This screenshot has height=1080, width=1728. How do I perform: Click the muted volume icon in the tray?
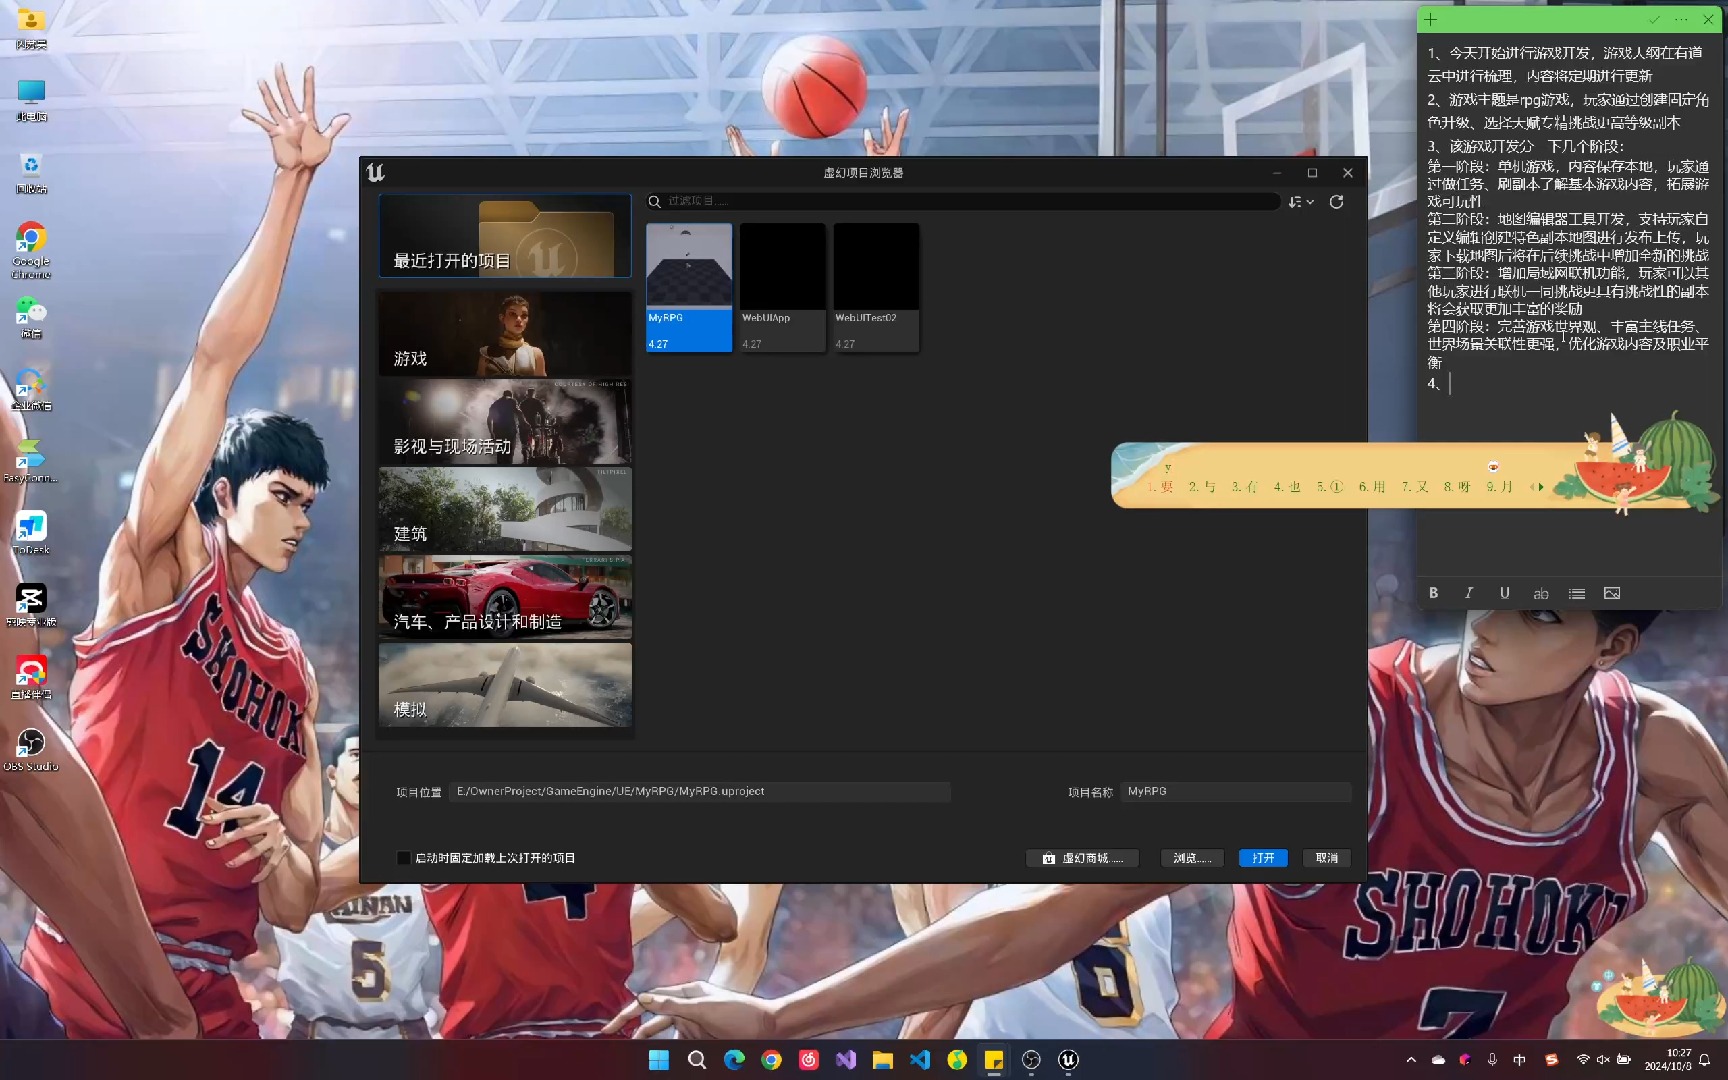click(x=1603, y=1060)
